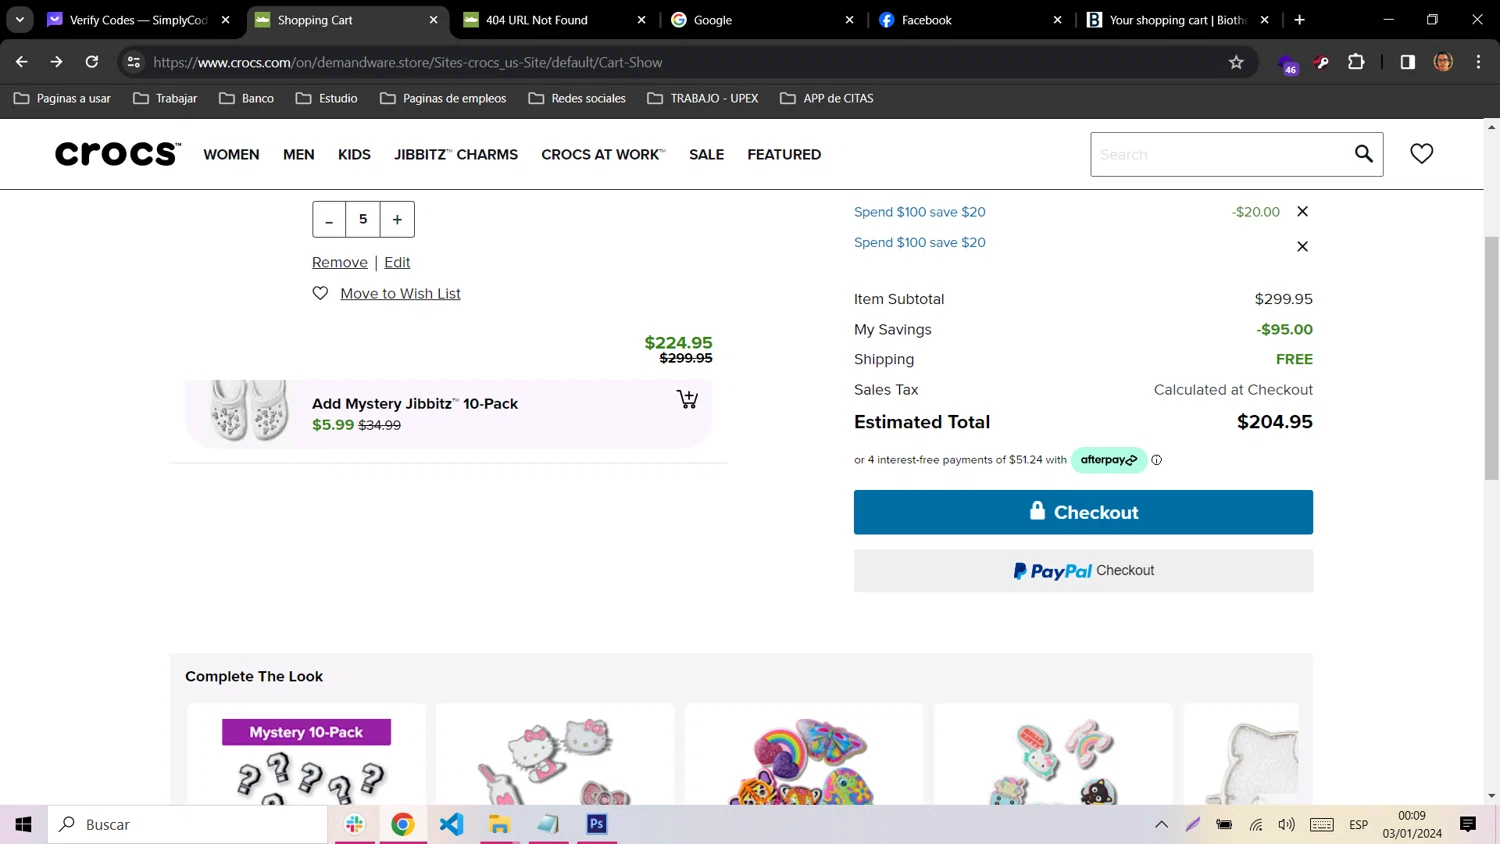The width and height of the screenshot is (1500, 844).
Task: Open Chrome three-dot menu
Action: 1478,62
